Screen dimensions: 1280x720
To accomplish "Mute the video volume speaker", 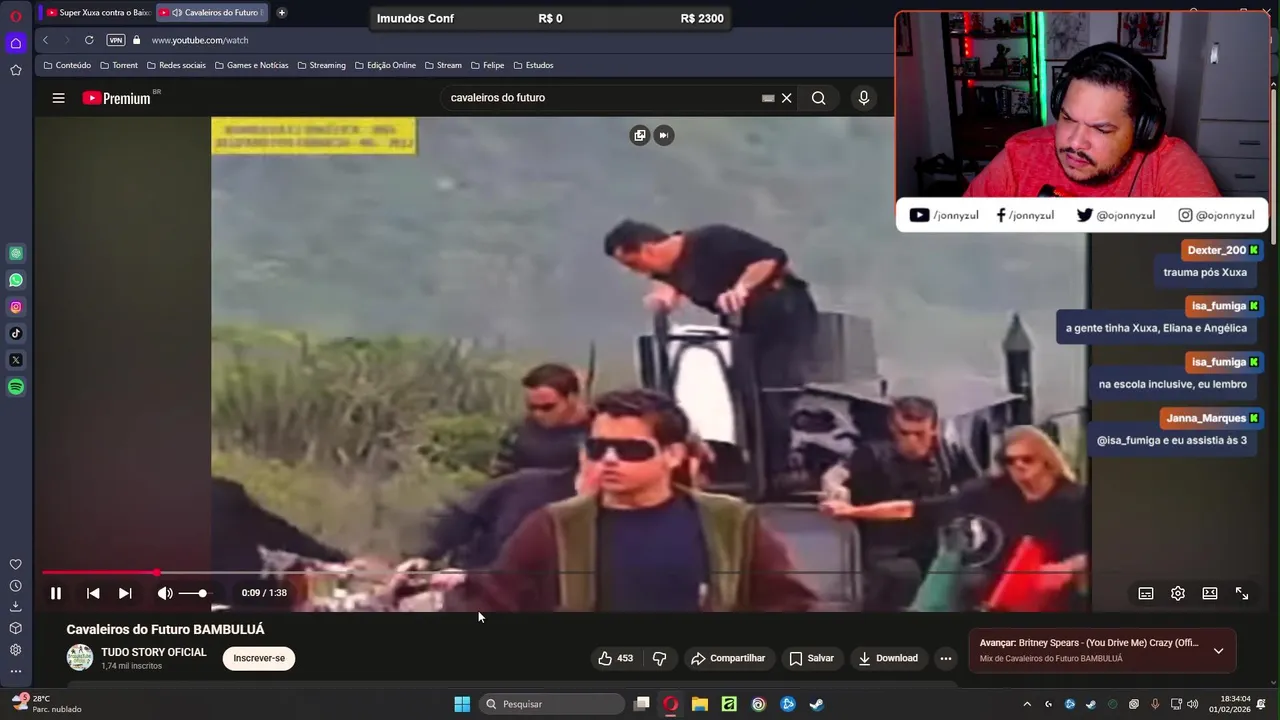I will 165,593.
